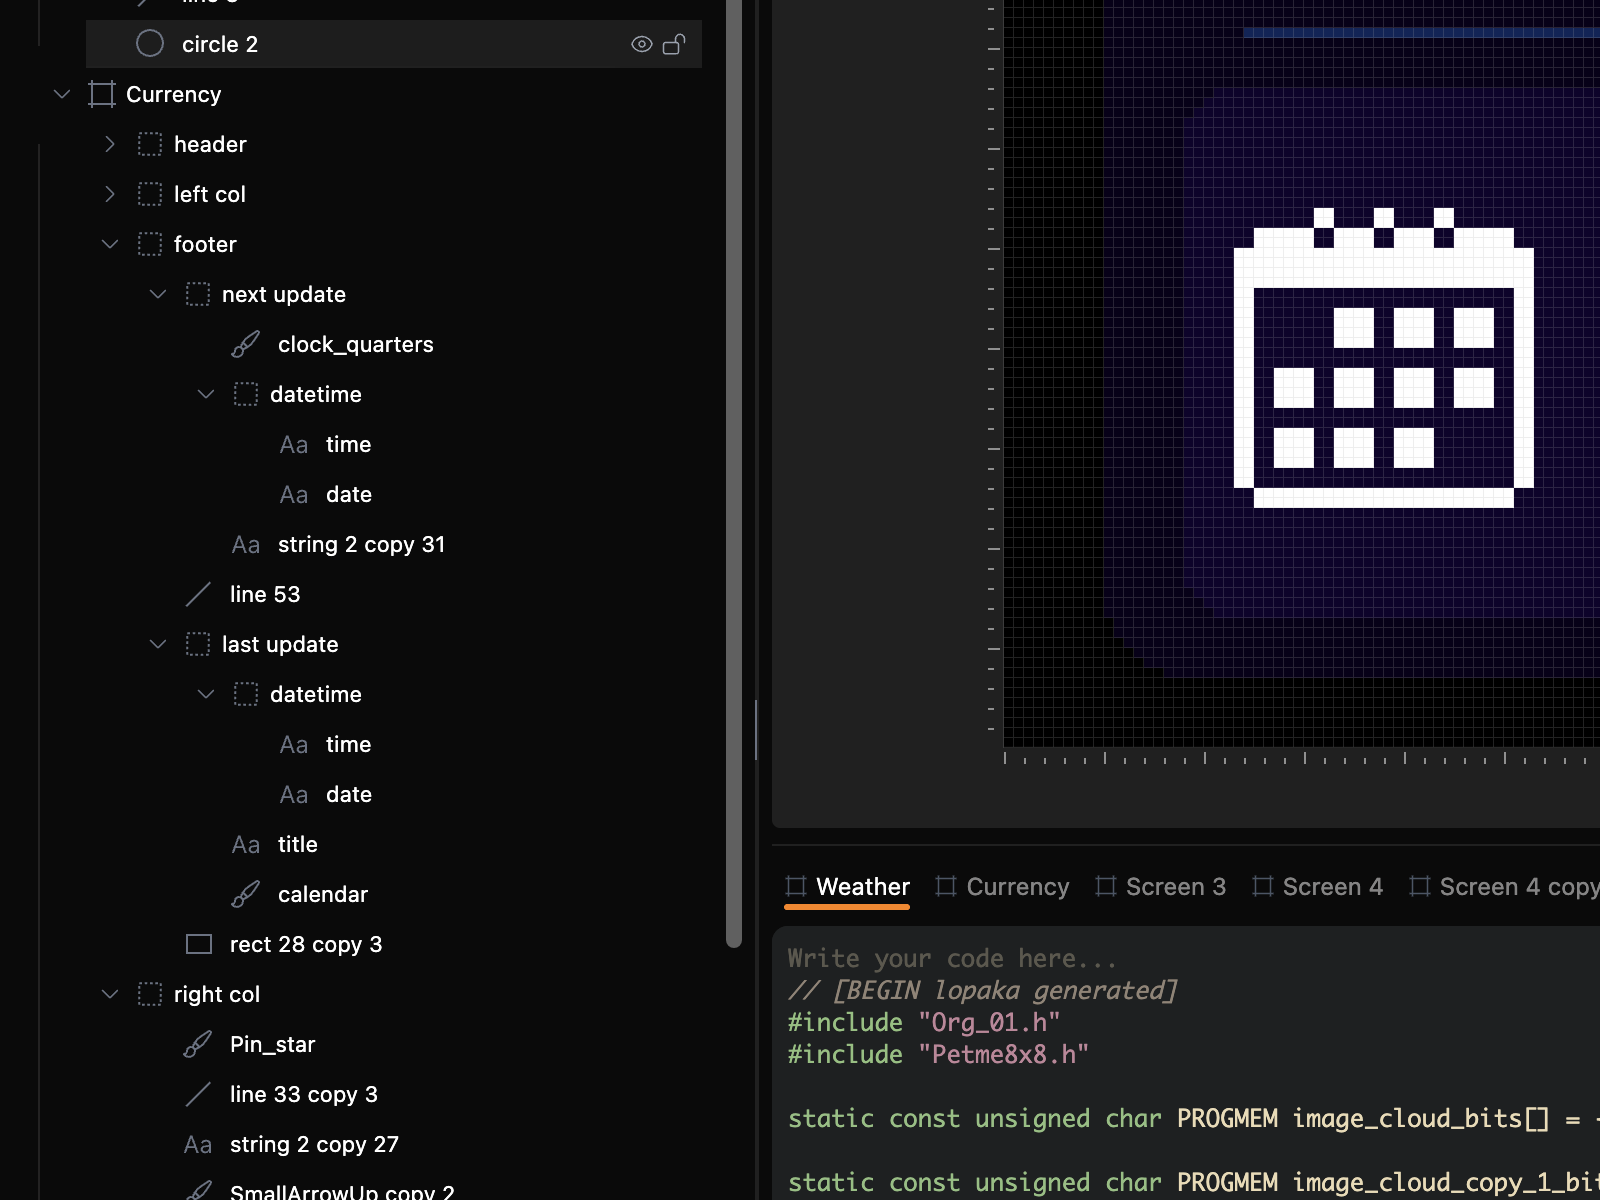Collapse the next update group

158,294
